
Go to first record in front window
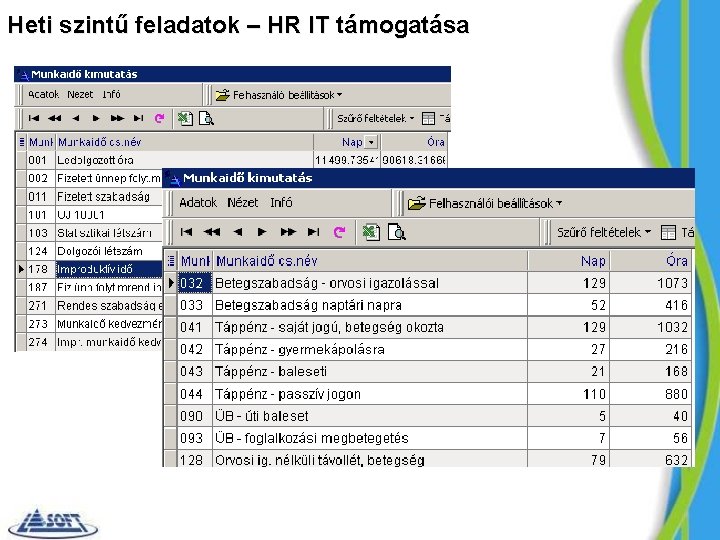point(186,232)
